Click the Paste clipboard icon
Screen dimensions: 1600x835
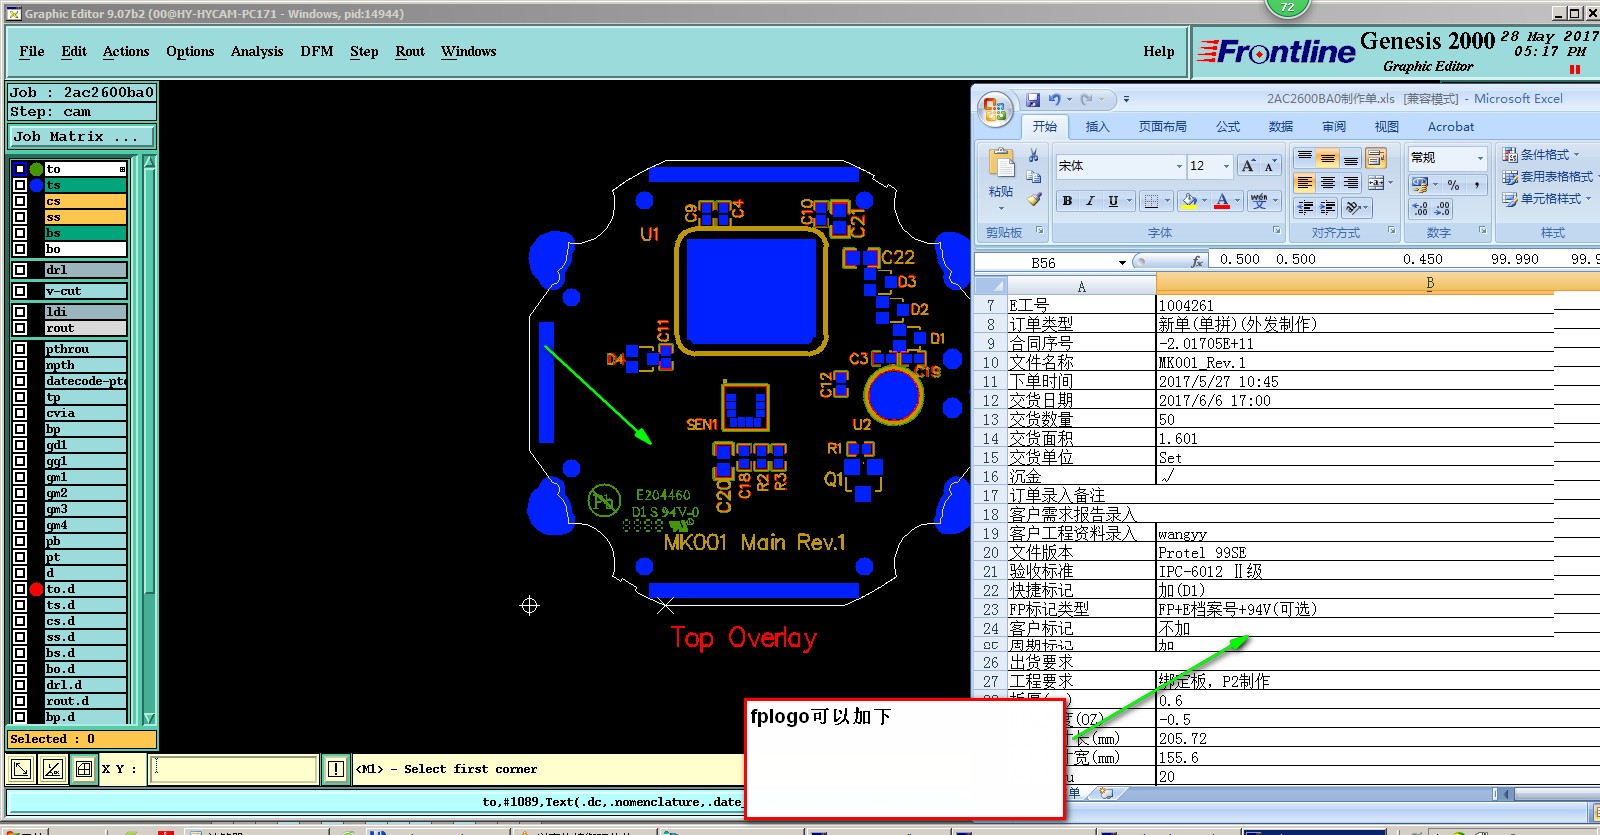(x=1001, y=165)
